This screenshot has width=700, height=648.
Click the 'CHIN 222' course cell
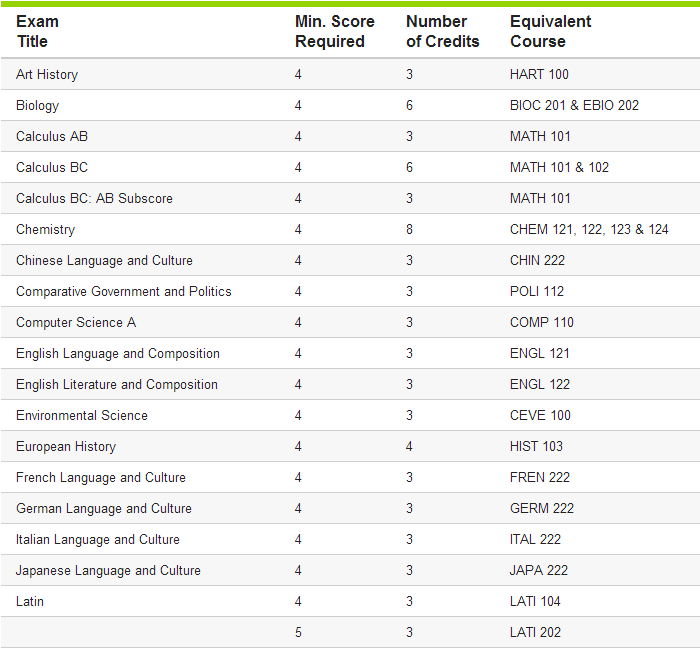[538, 260]
